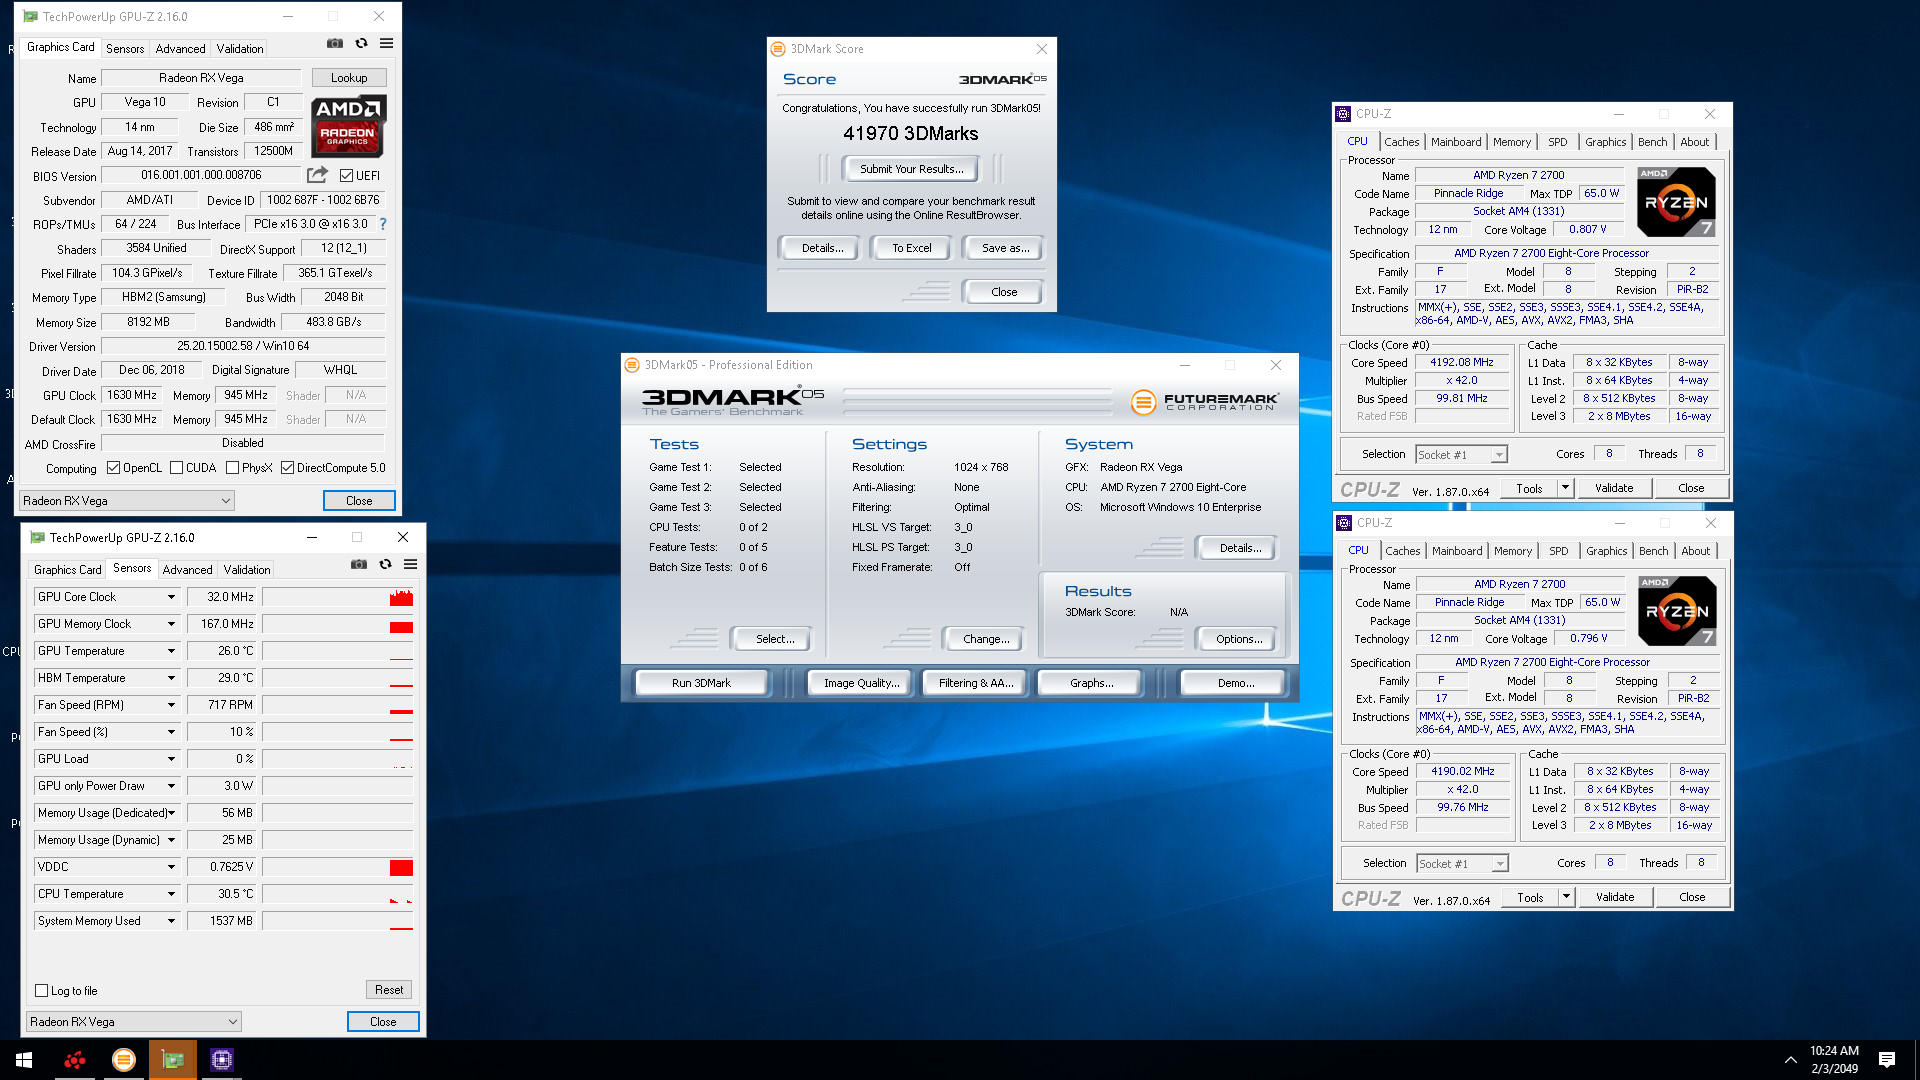Click the 3DMark orange icon in taskbar
Image resolution: width=1920 pixels, height=1080 pixels.
click(x=124, y=1060)
